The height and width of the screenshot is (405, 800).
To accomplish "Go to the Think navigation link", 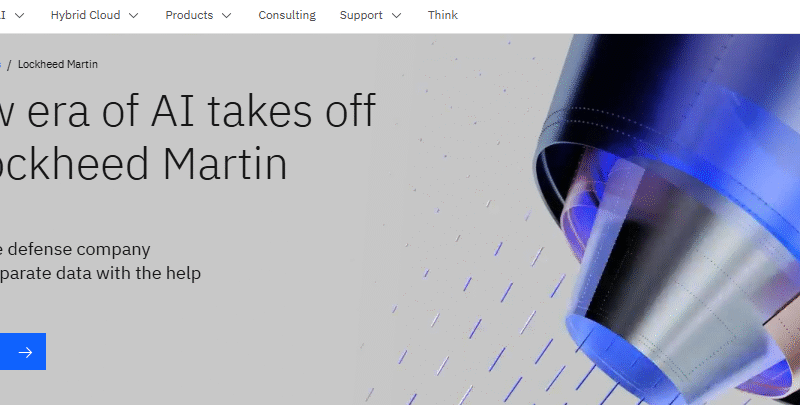I will (x=442, y=15).
